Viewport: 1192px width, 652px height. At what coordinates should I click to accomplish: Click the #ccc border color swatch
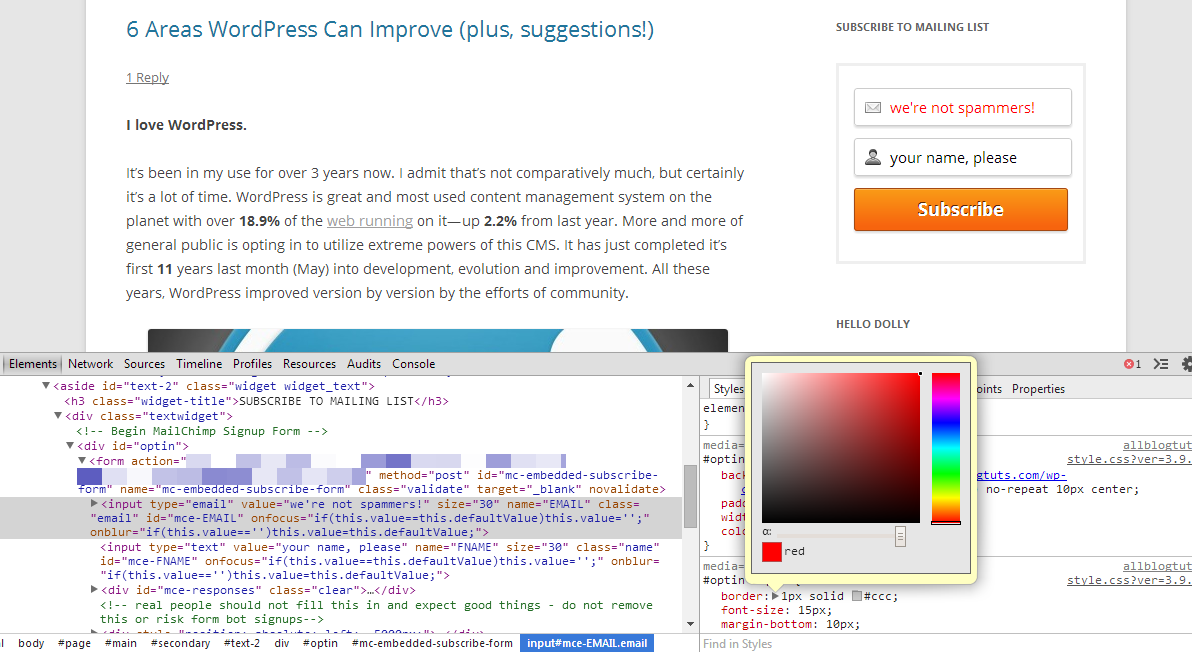pyautogui.click(x=857, y=596)
